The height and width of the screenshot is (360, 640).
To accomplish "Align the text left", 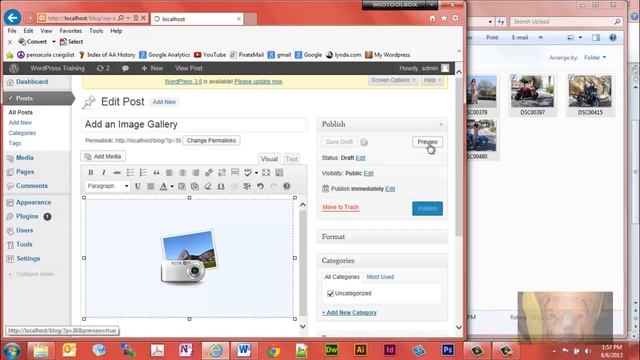I will (169, 173).
